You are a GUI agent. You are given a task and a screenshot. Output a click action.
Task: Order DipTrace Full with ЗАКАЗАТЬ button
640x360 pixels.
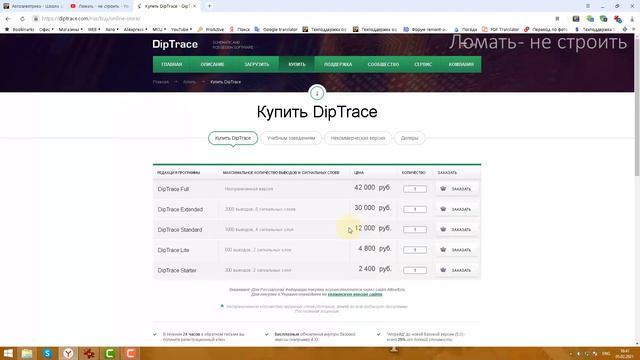coord(456,189)
